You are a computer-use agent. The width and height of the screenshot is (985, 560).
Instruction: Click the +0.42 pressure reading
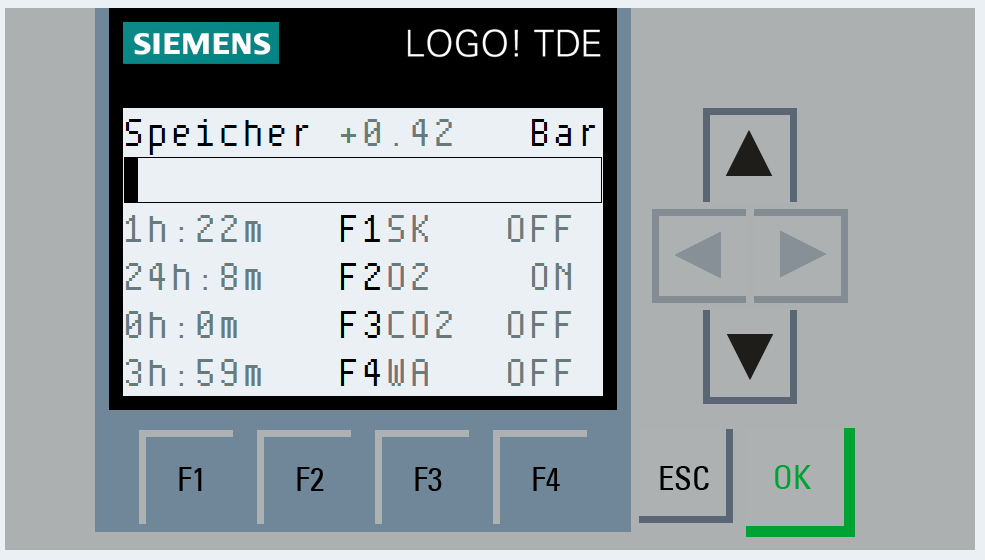pos(397,134)
